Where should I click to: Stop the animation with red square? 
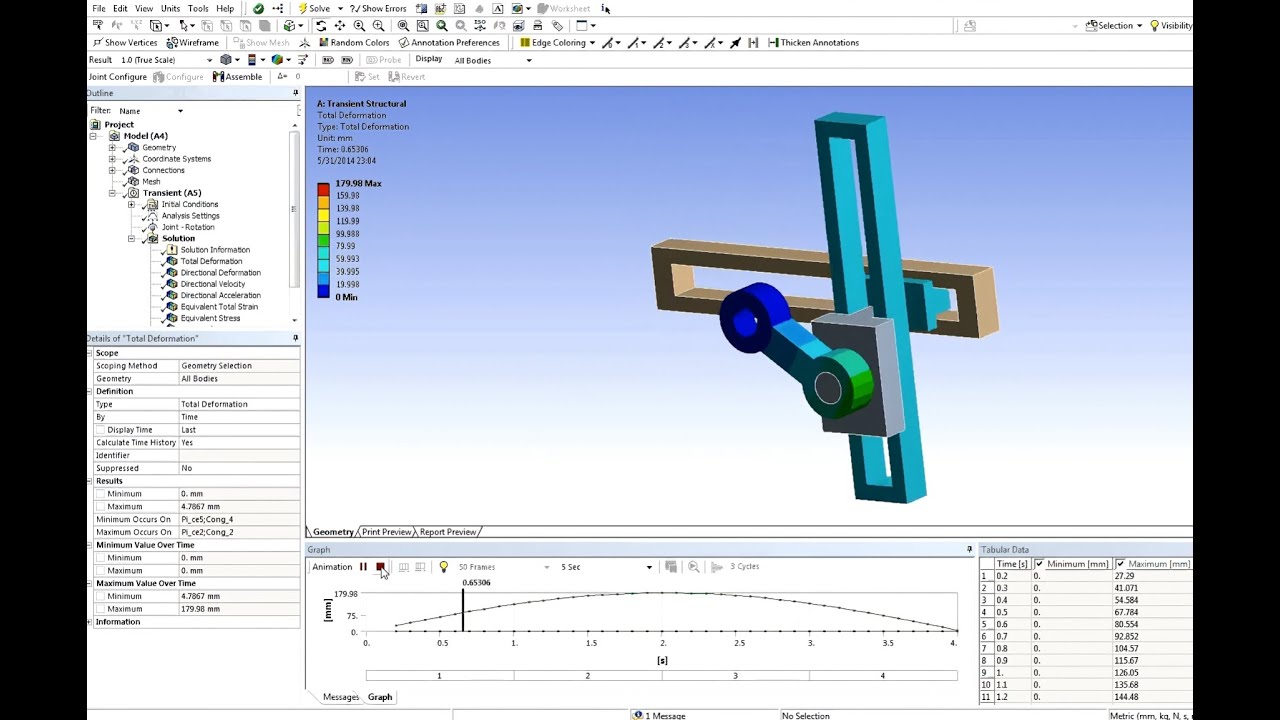click(380, 567)
